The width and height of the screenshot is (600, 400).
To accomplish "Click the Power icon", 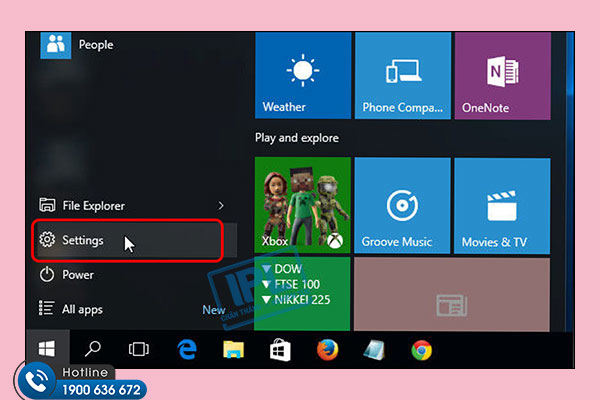I will tap(47, 274).
